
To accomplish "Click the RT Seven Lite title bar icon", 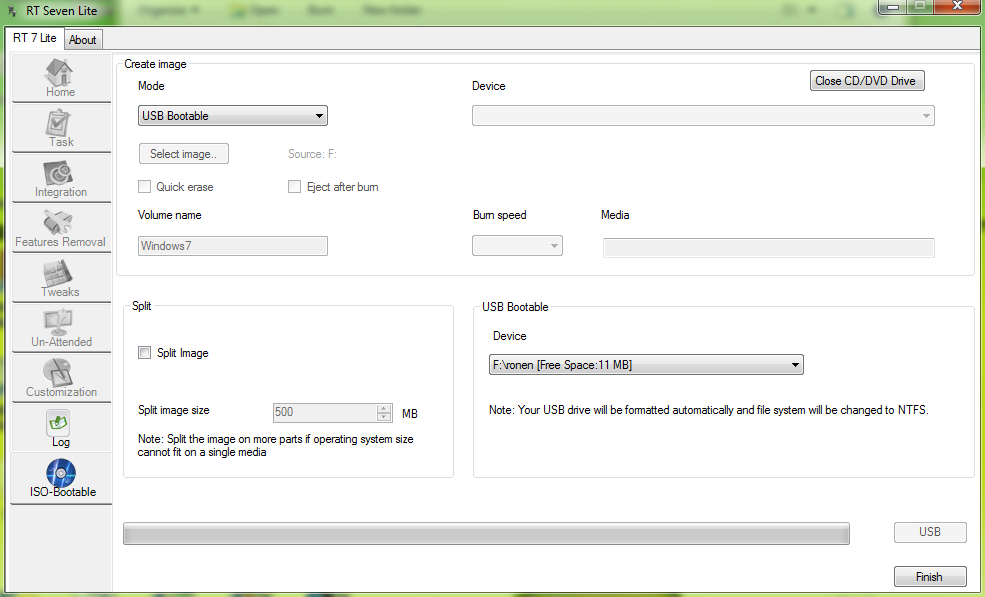I will [12, 11].
